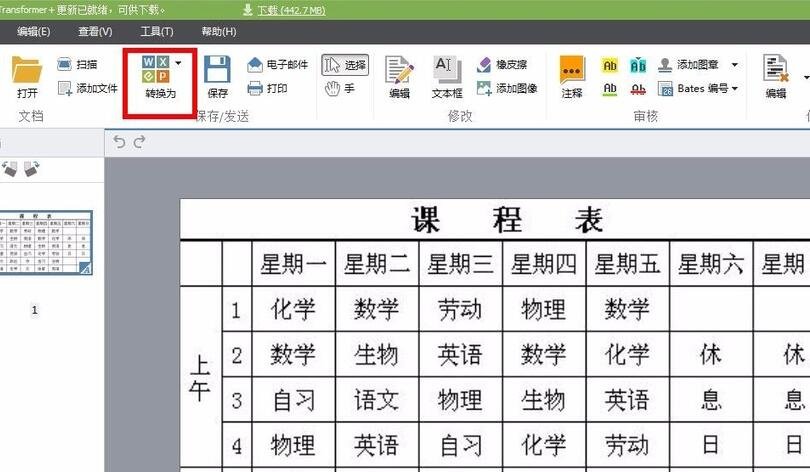The height and width of the screenshot is (472, 810).
Task: Print the document (打印)
Action: click(267, 88)
